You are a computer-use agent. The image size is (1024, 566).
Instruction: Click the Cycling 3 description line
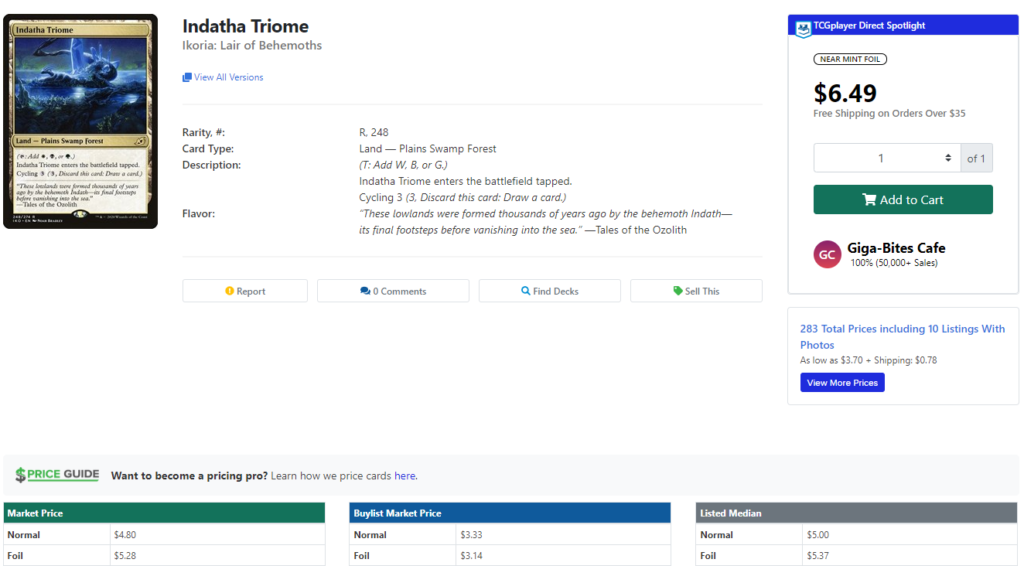pos(462,197)
